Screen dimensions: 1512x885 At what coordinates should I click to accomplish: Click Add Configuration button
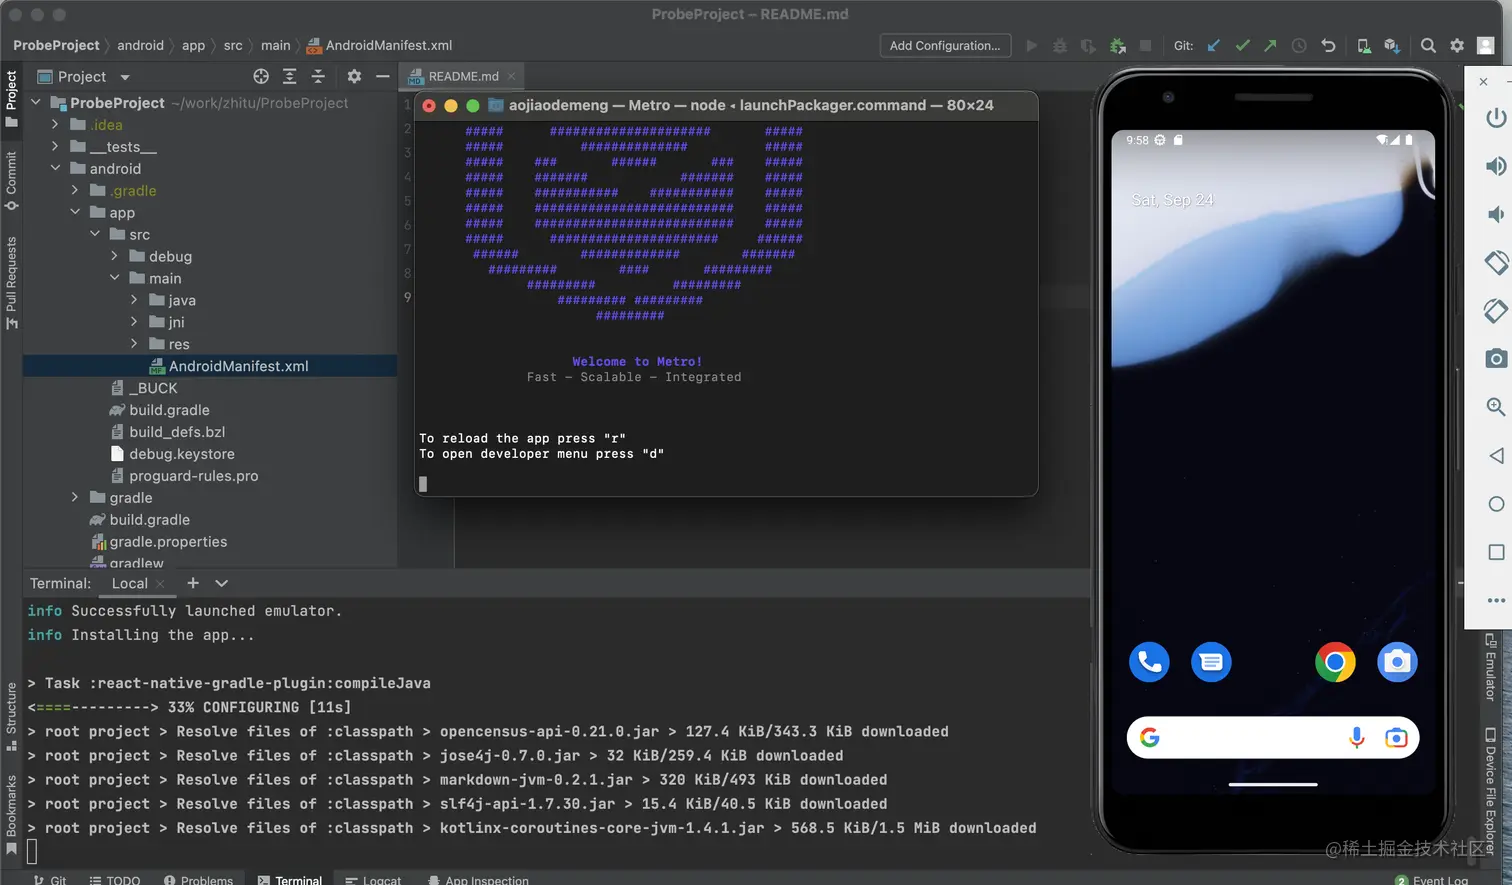point(945,45)
